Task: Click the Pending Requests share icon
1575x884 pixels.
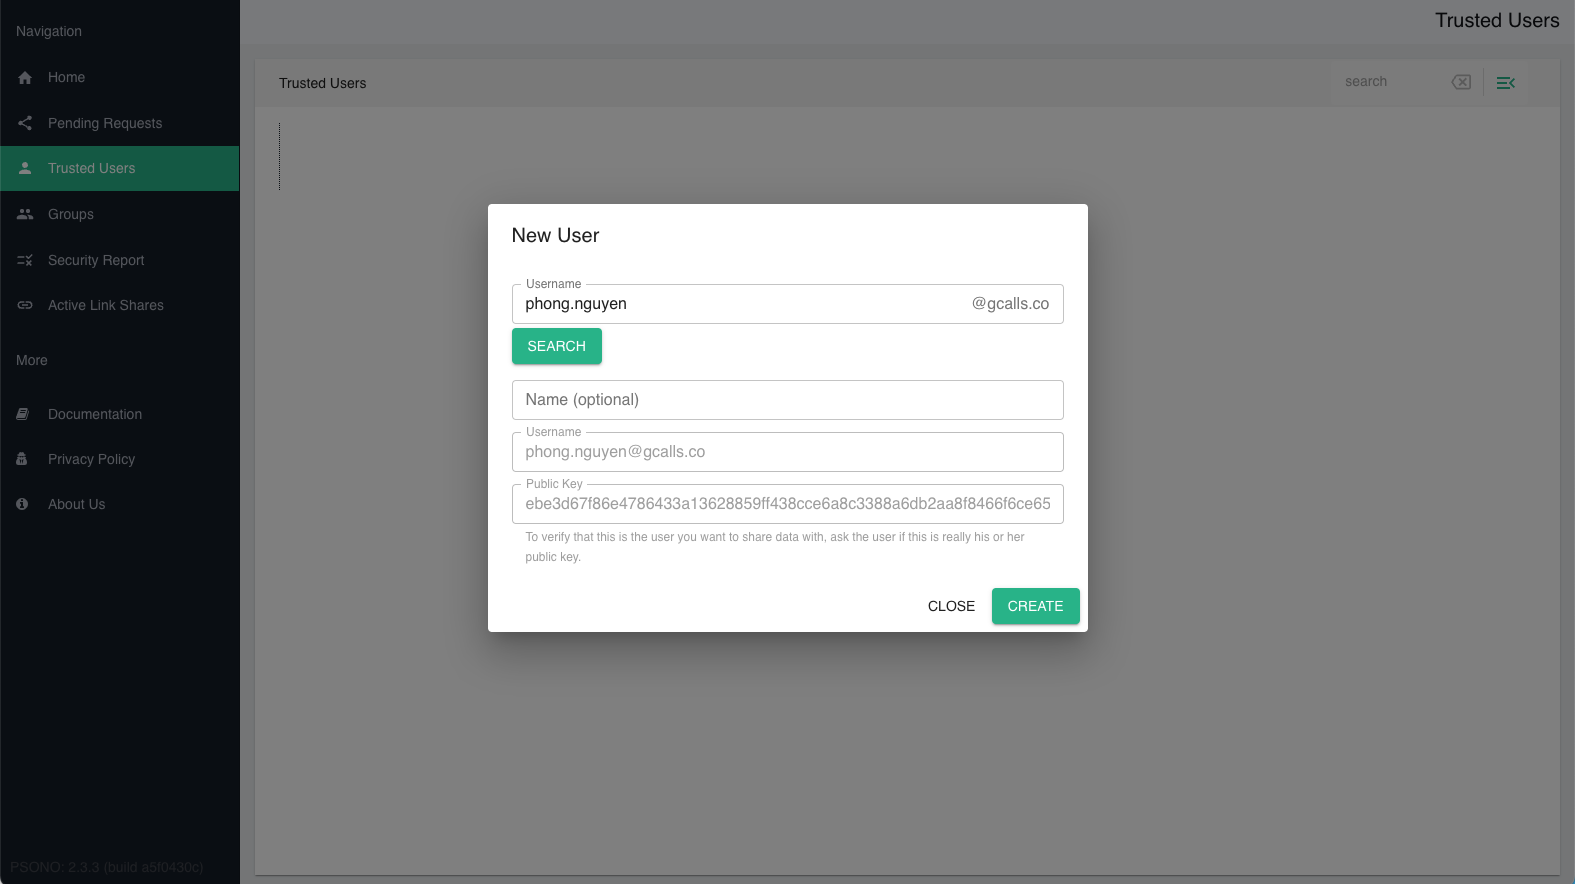Action: click(25, 123)
